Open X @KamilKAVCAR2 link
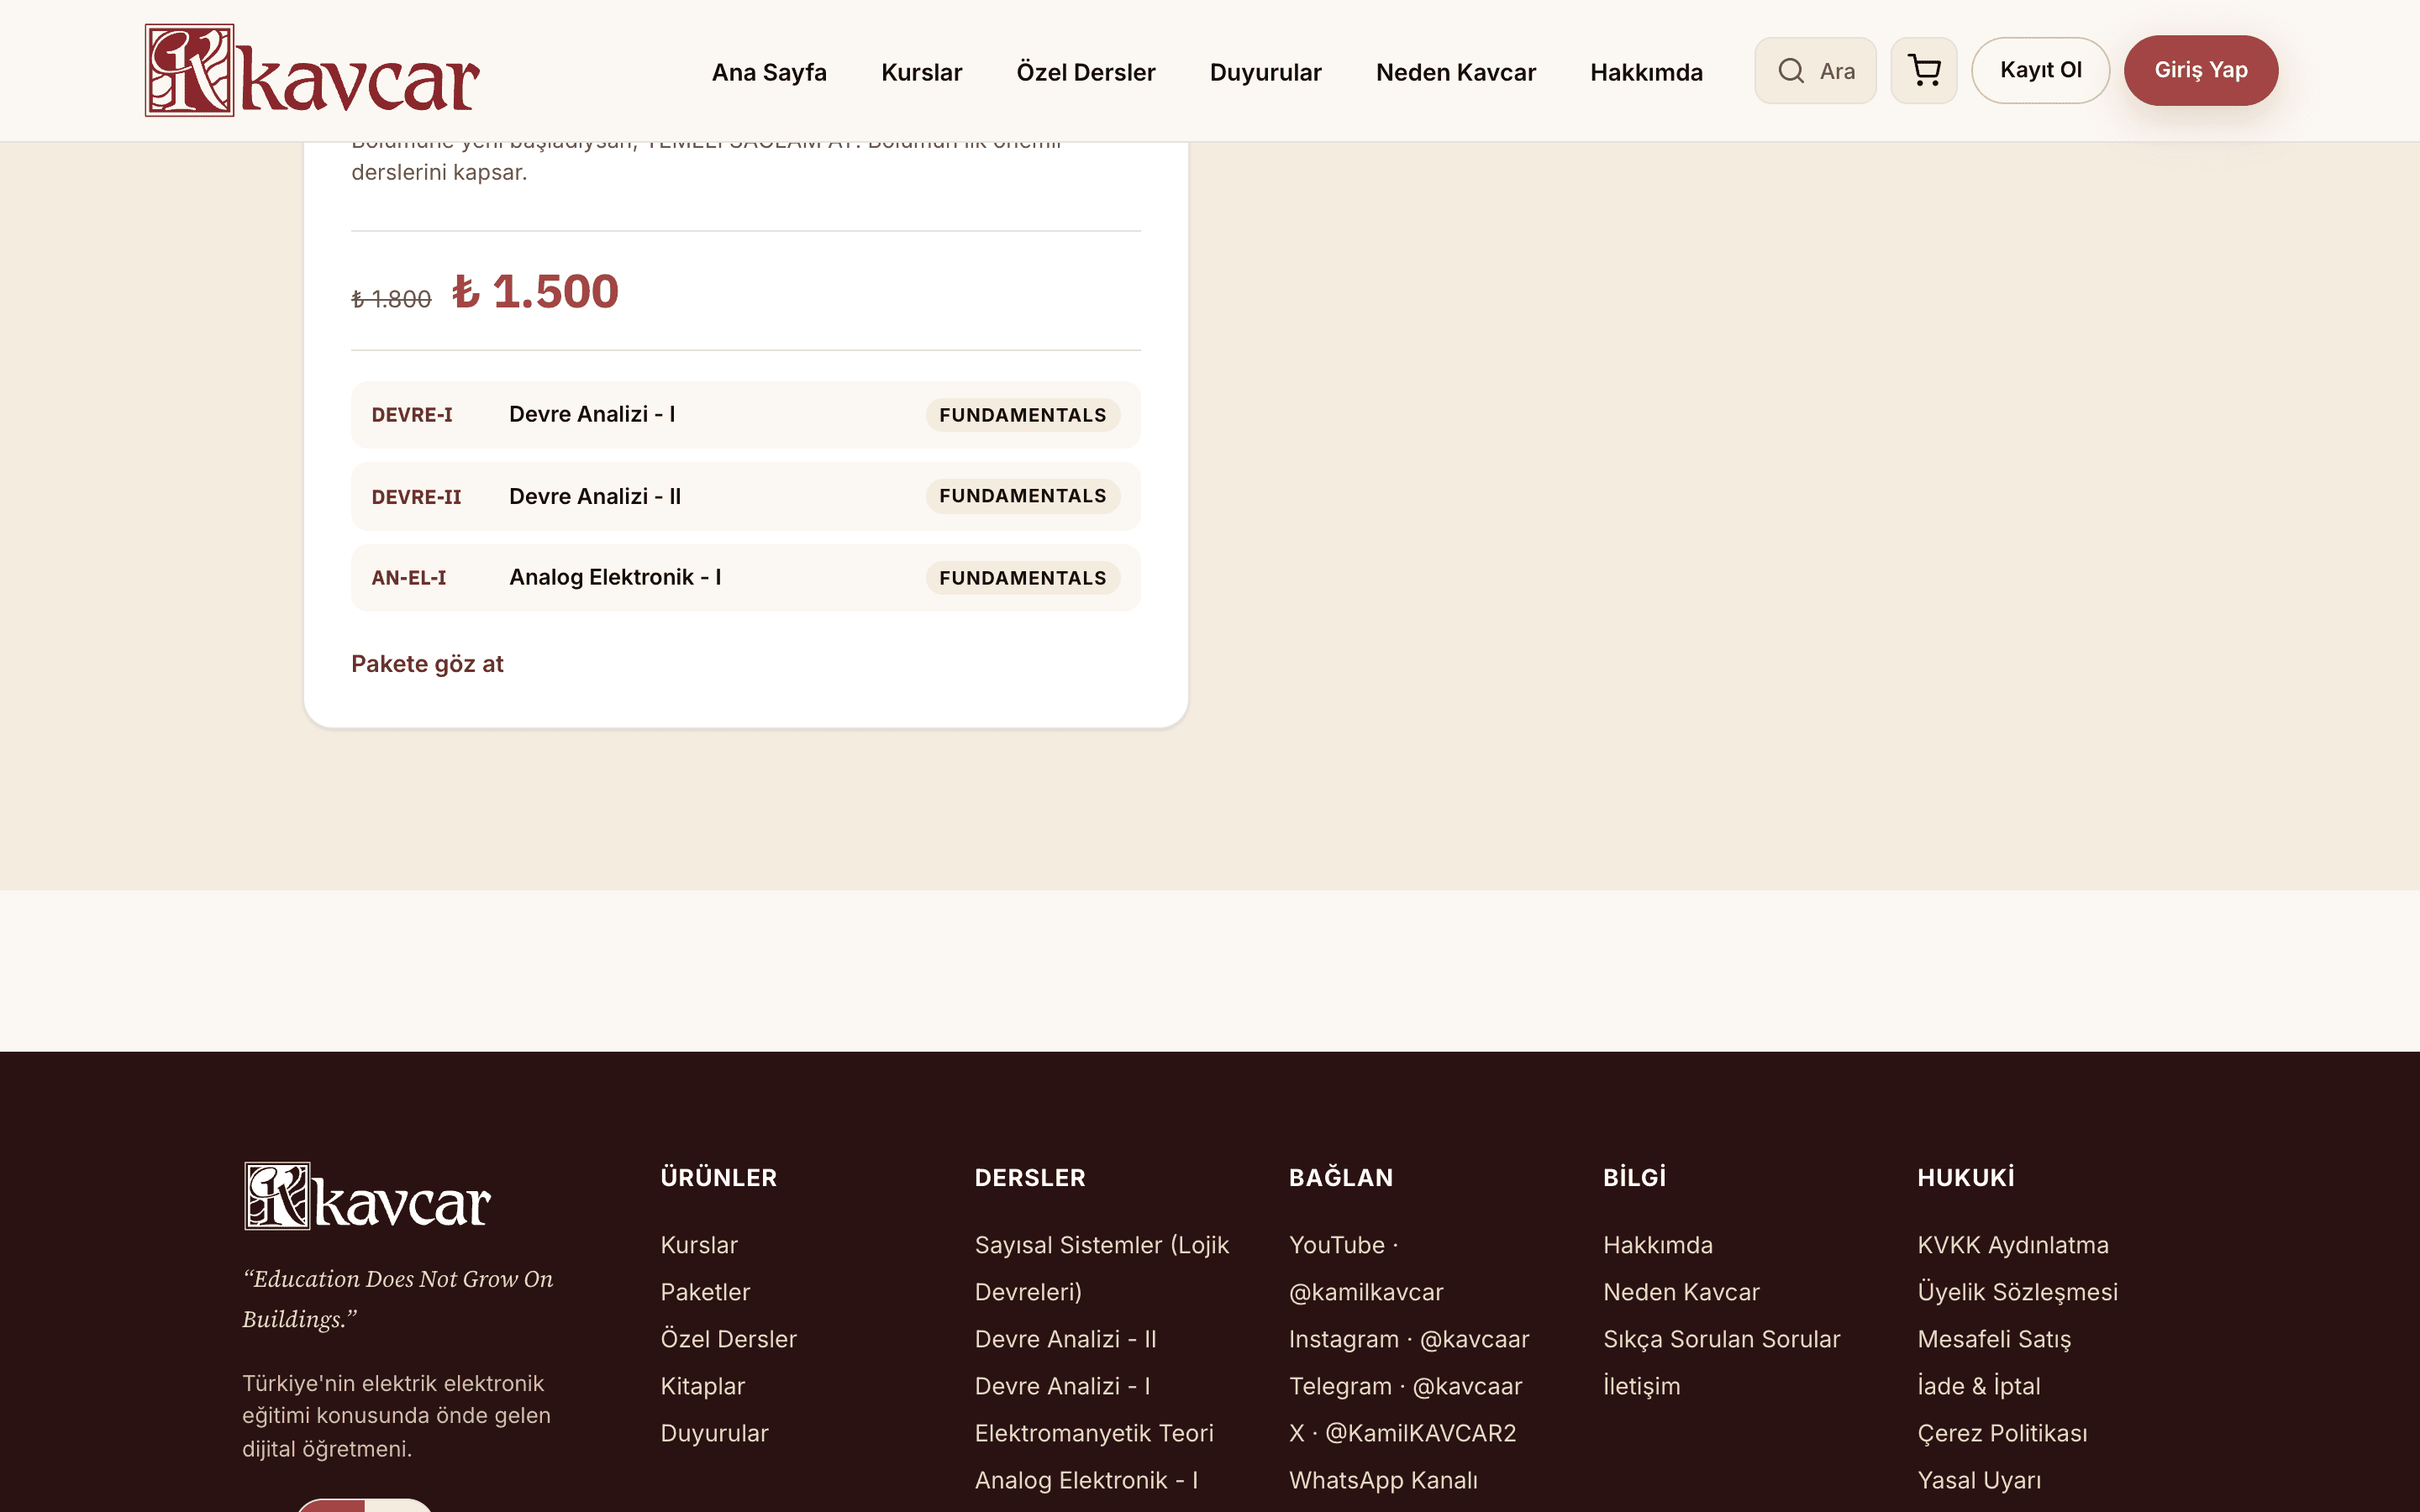Viewport: 2420px width, 1512px height. (1402, 1433)
